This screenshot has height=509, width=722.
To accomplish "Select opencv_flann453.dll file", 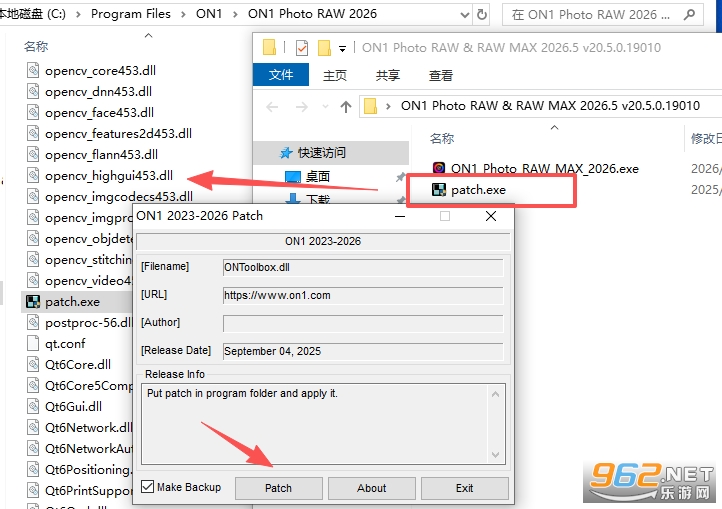I will (x=101, y=155).
